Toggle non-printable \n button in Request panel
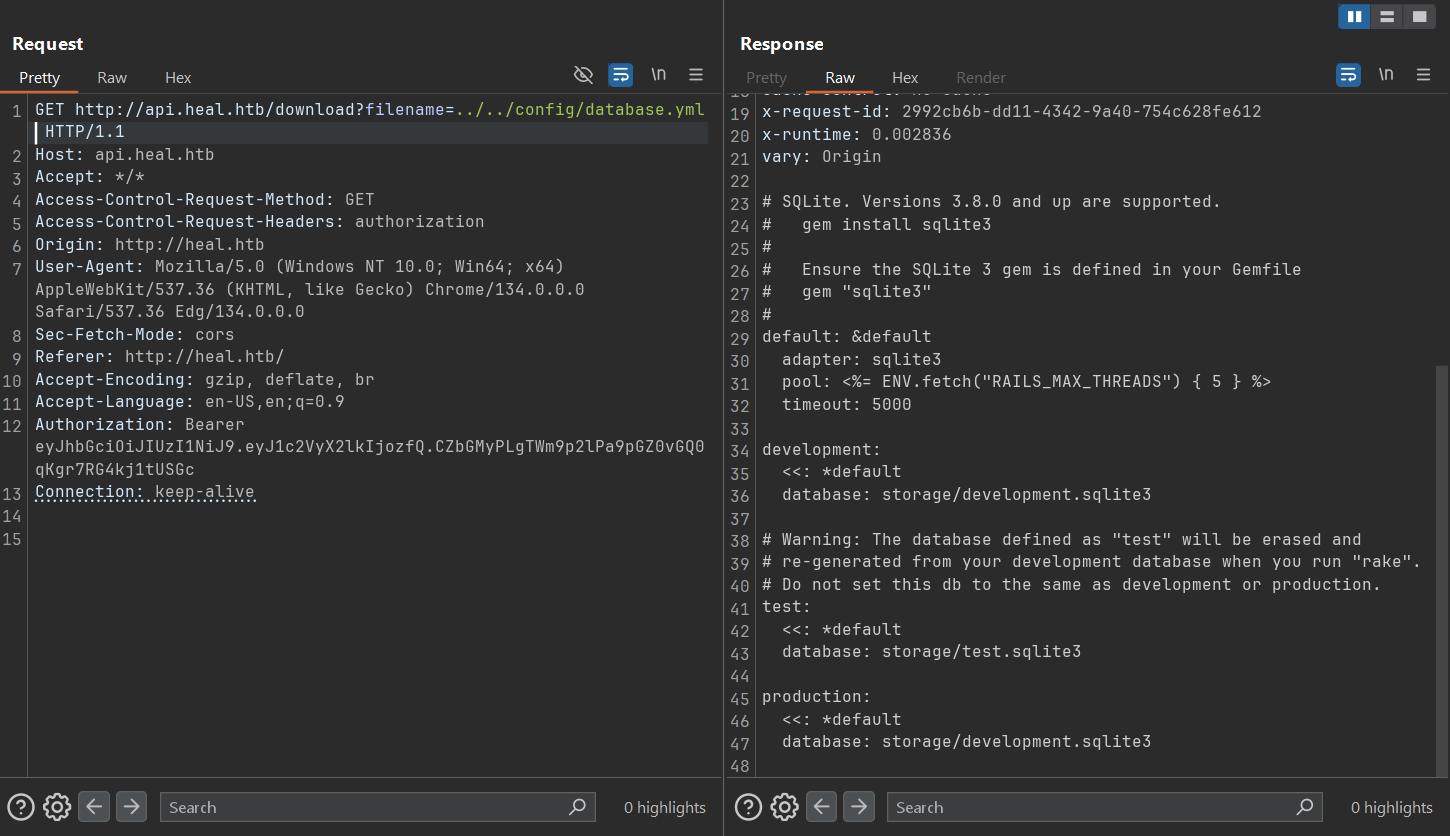 point(659,75)
